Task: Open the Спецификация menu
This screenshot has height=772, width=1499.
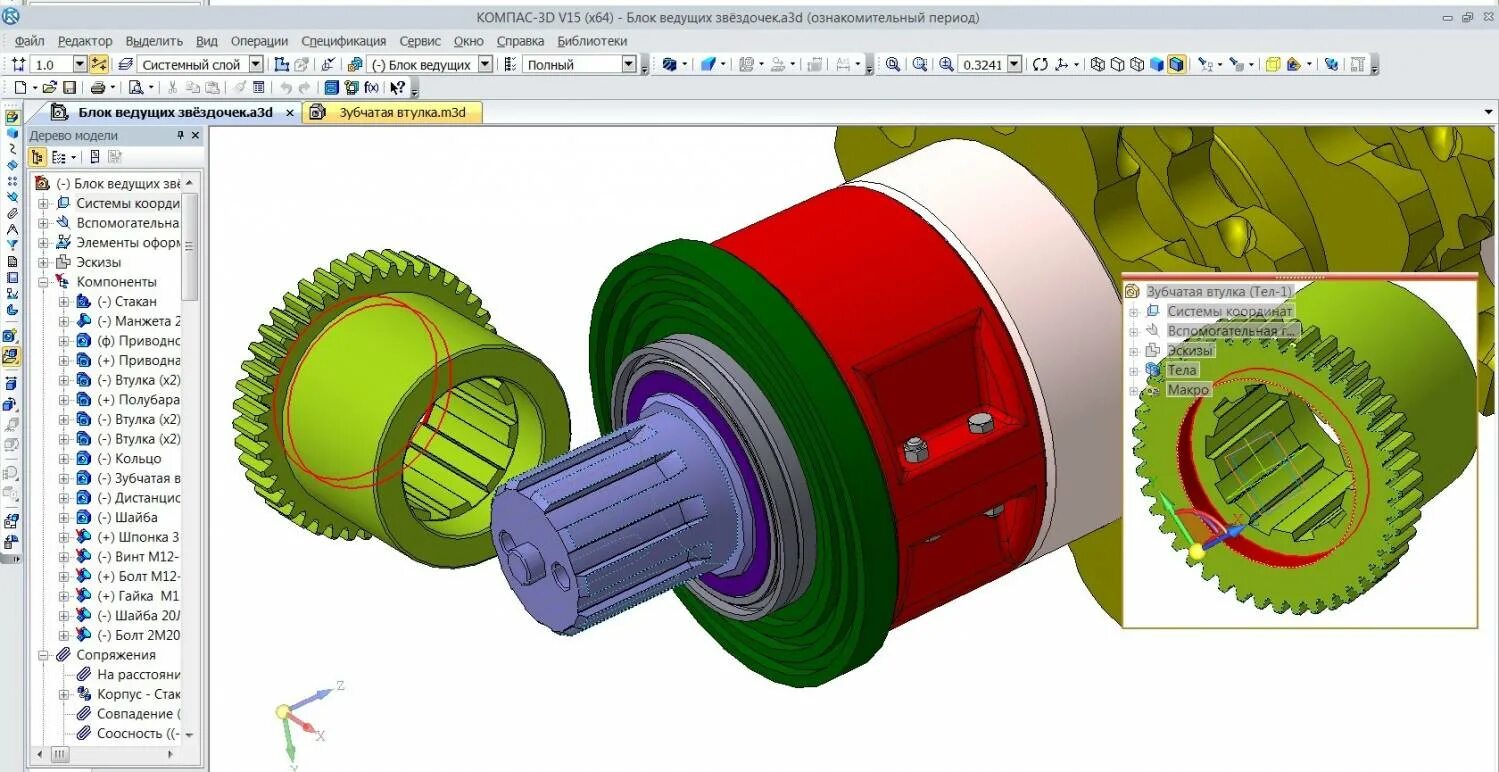Action: coord(343,41)
